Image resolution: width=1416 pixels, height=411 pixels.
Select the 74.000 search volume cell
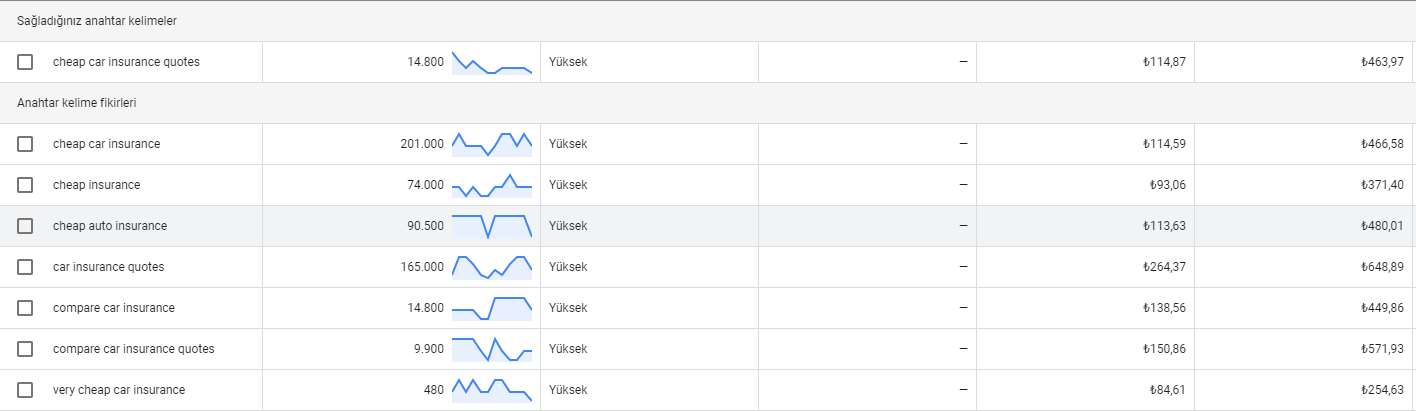pyautogui.click(x=425, y=185)
